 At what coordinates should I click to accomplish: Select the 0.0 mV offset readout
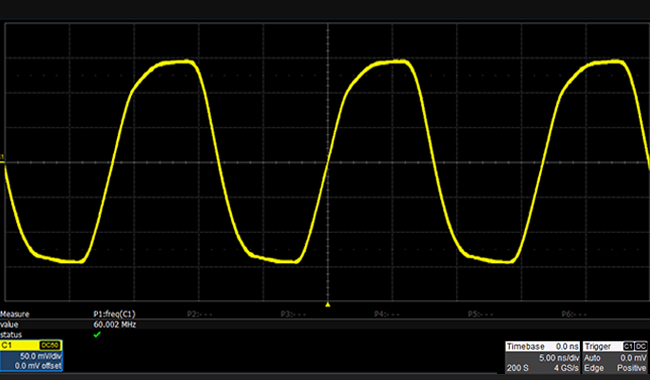point(38,366)
